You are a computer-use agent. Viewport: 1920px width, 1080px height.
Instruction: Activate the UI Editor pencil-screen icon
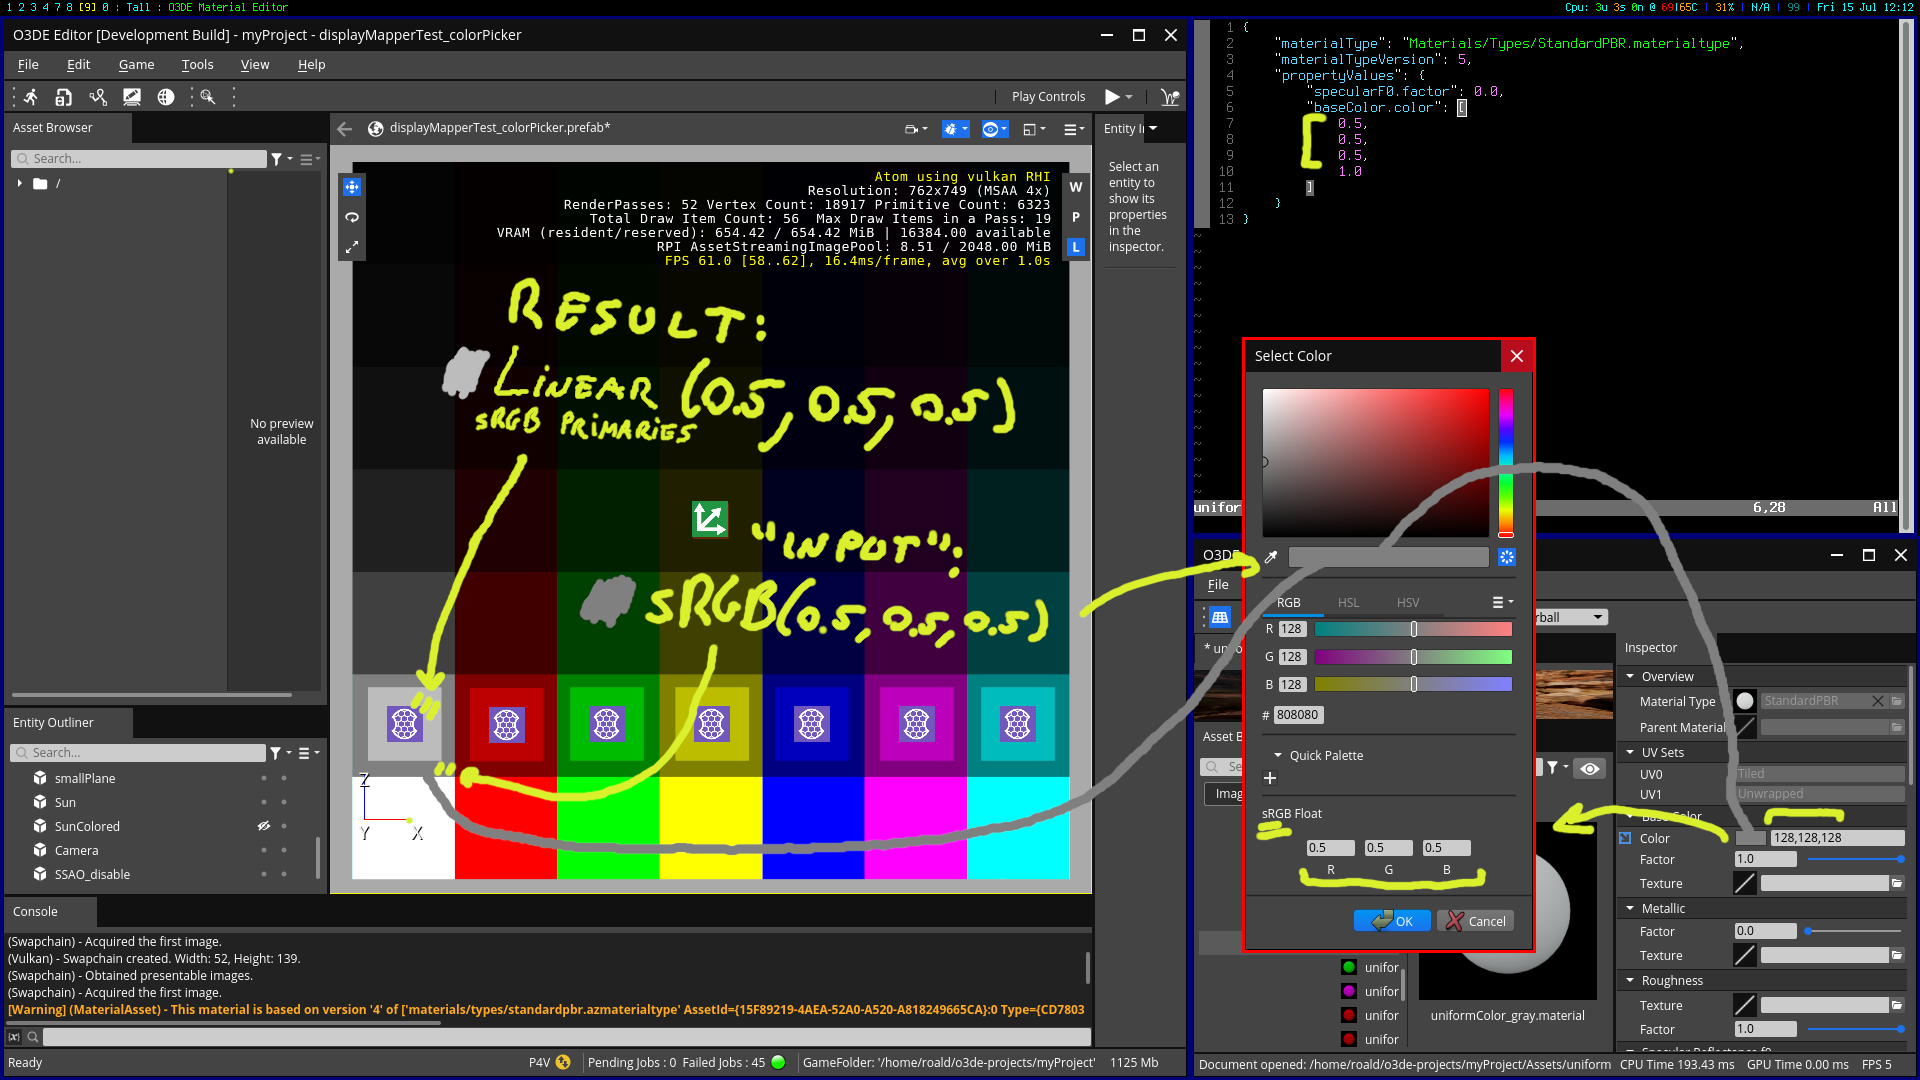(x=131, y=96)
